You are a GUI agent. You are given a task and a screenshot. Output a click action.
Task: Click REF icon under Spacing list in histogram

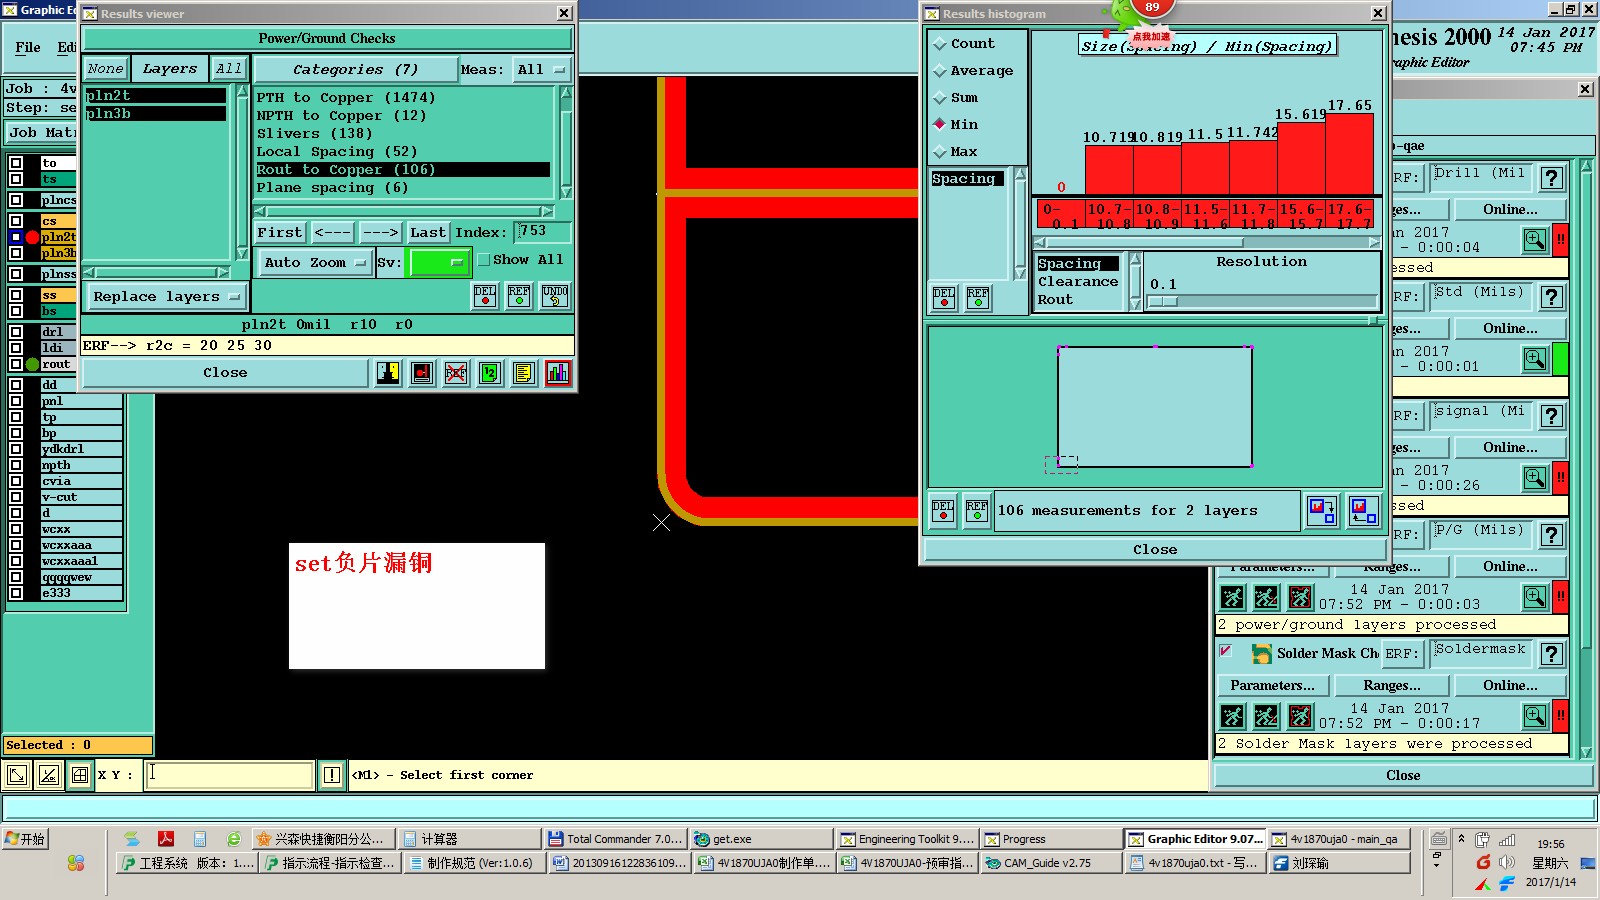tap(978, 297)
